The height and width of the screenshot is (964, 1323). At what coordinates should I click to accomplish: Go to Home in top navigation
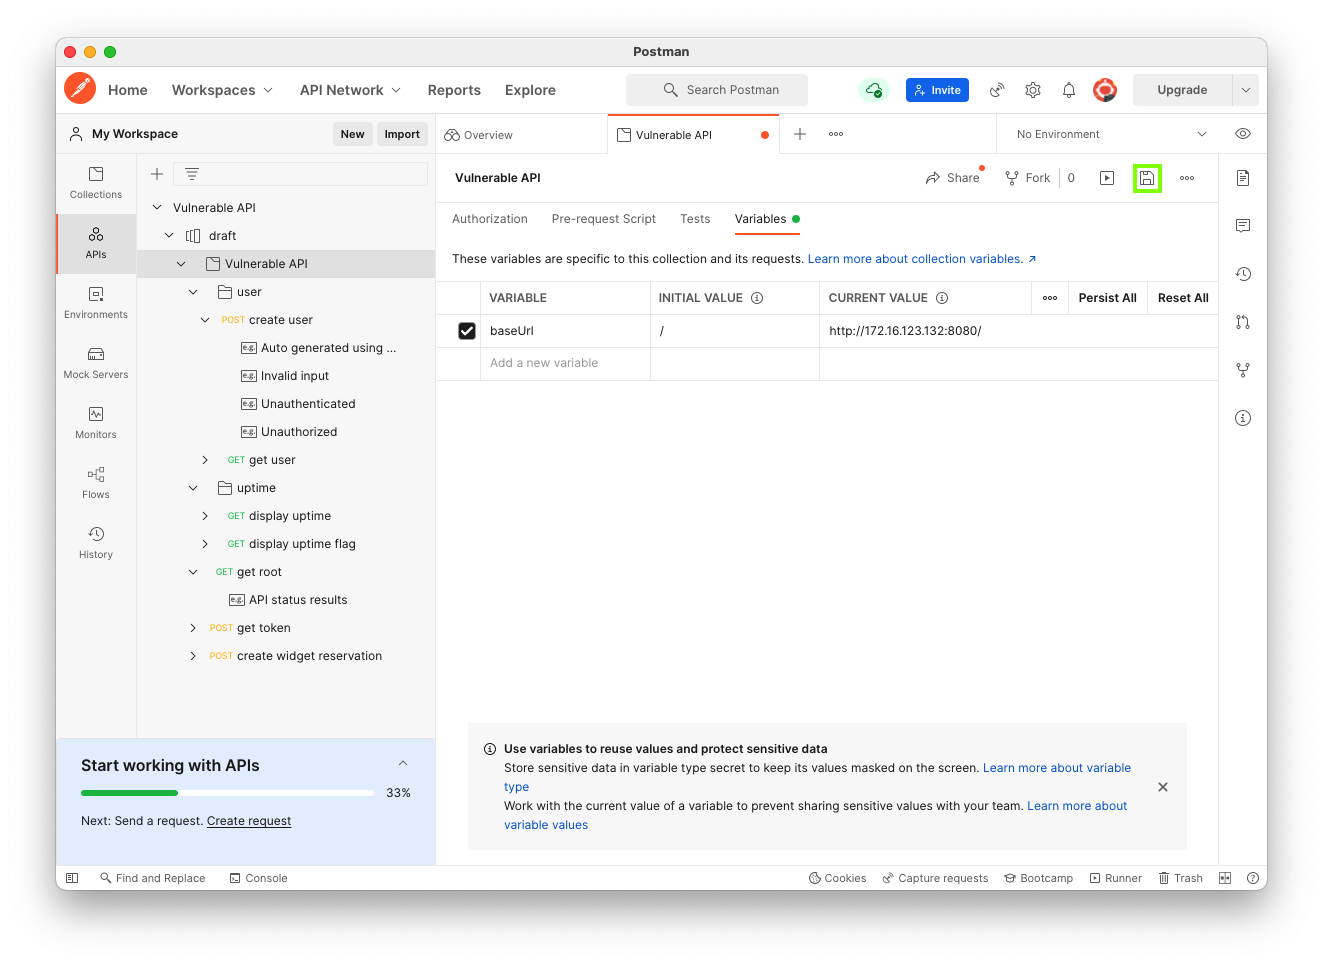tap(128, 90)
